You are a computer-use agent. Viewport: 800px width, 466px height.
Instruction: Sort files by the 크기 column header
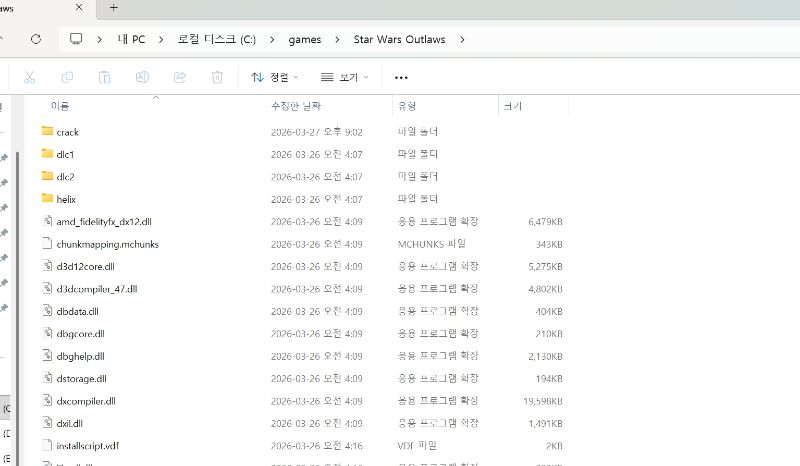tap(512, 106)
